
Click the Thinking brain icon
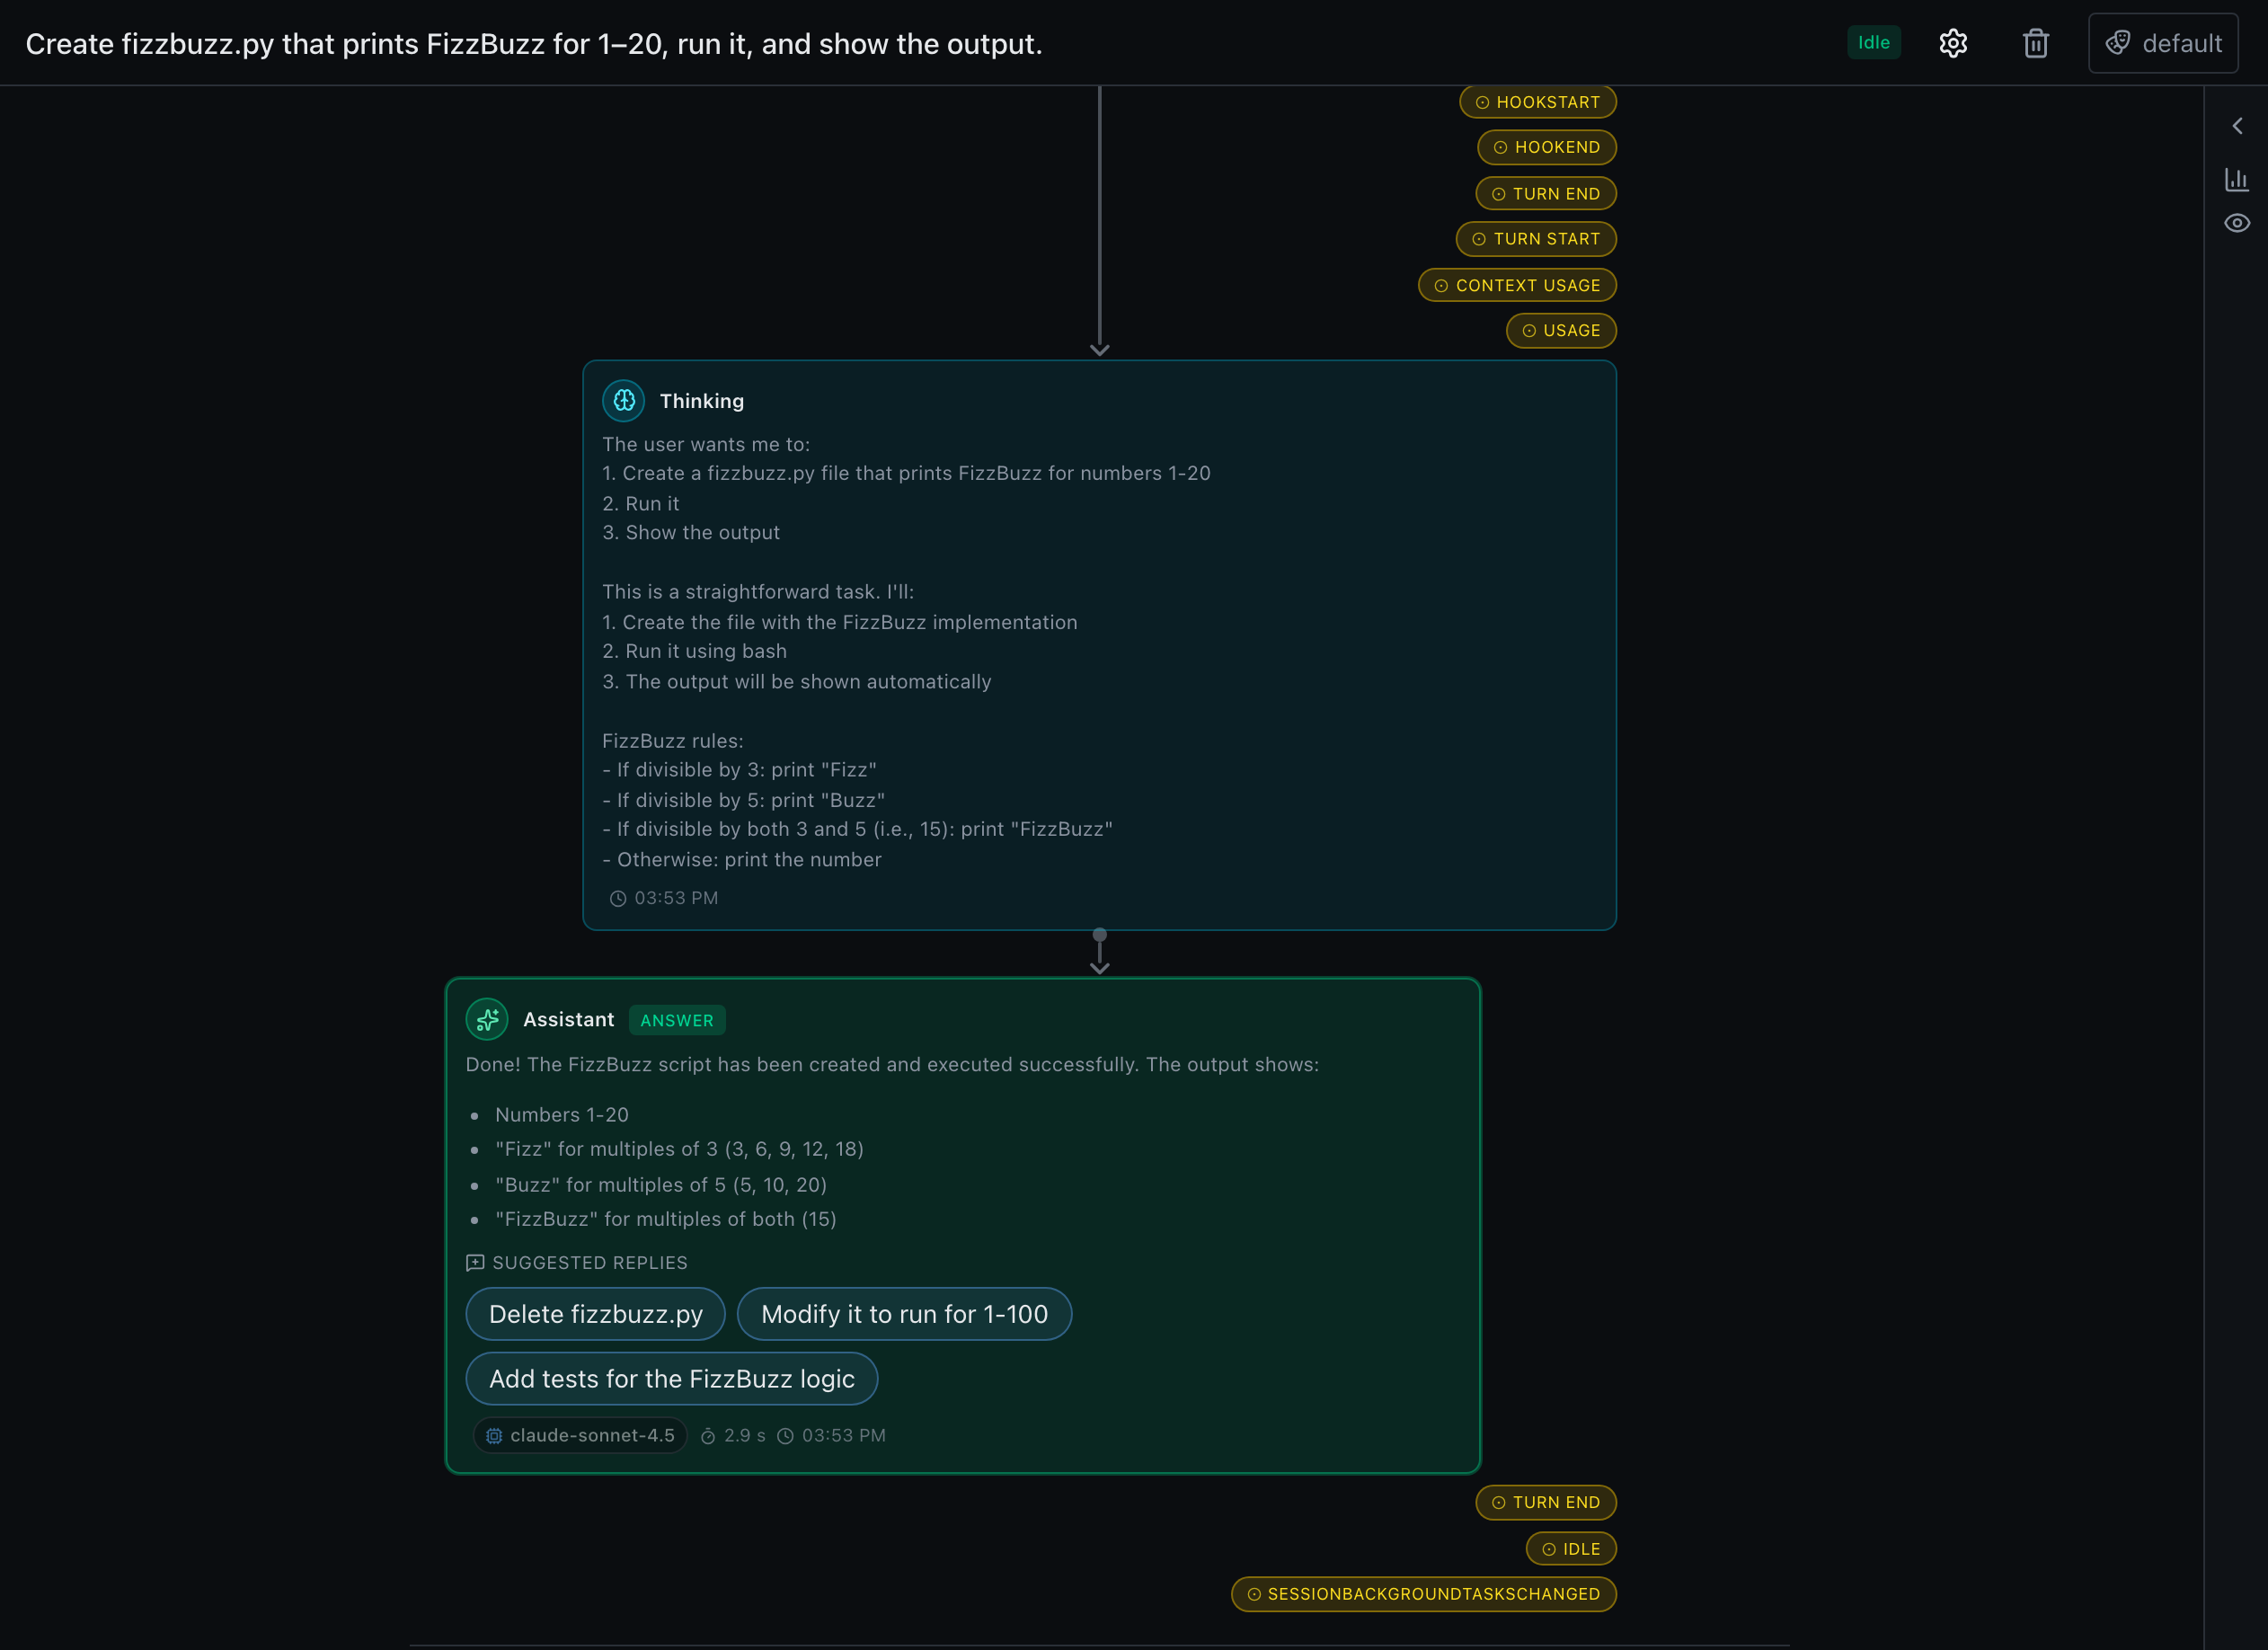[624, 401]
